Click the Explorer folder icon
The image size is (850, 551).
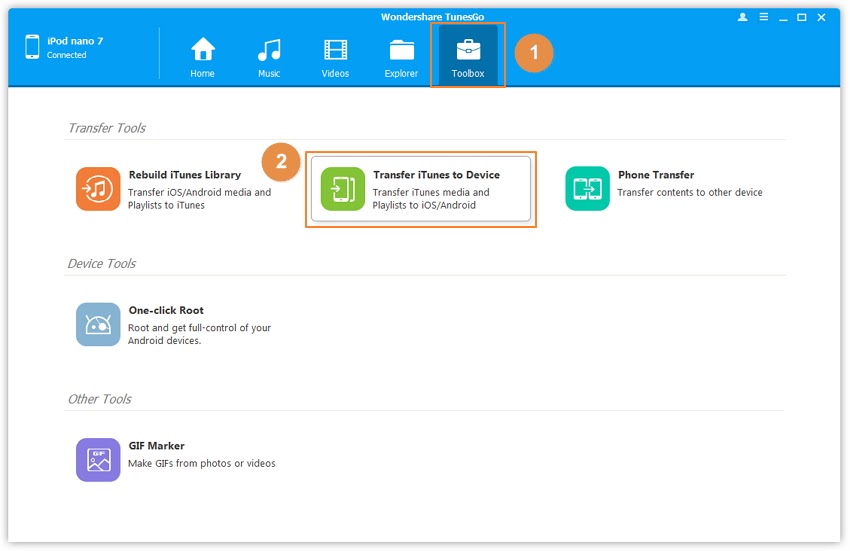(x=402, y=50)
